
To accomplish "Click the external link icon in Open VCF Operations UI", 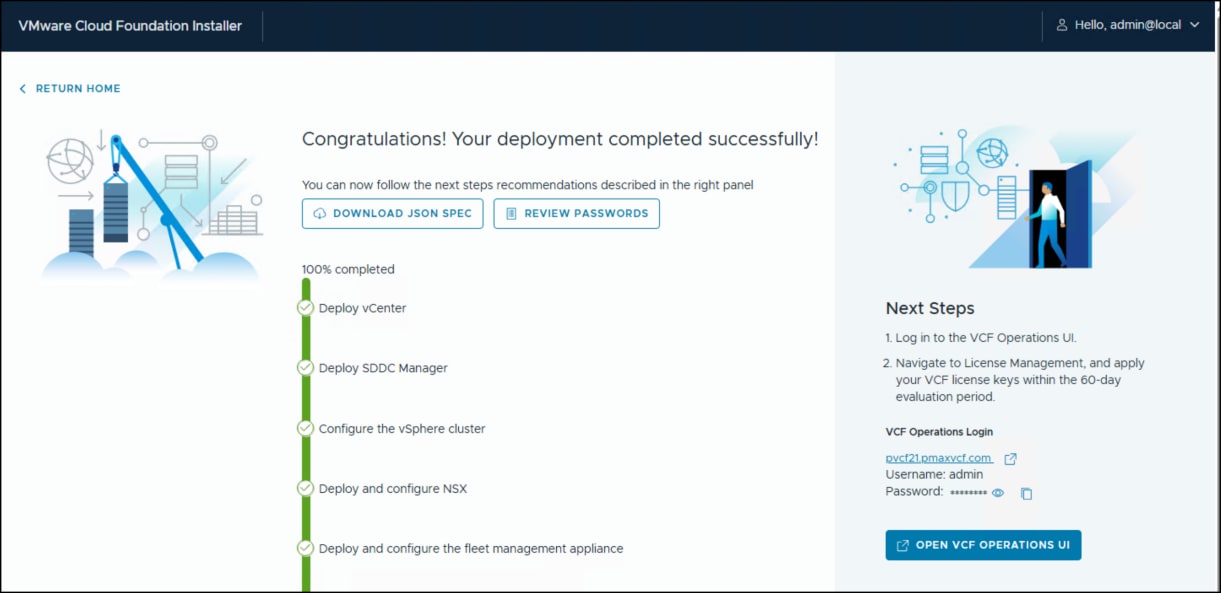I will tap(903, 545).
